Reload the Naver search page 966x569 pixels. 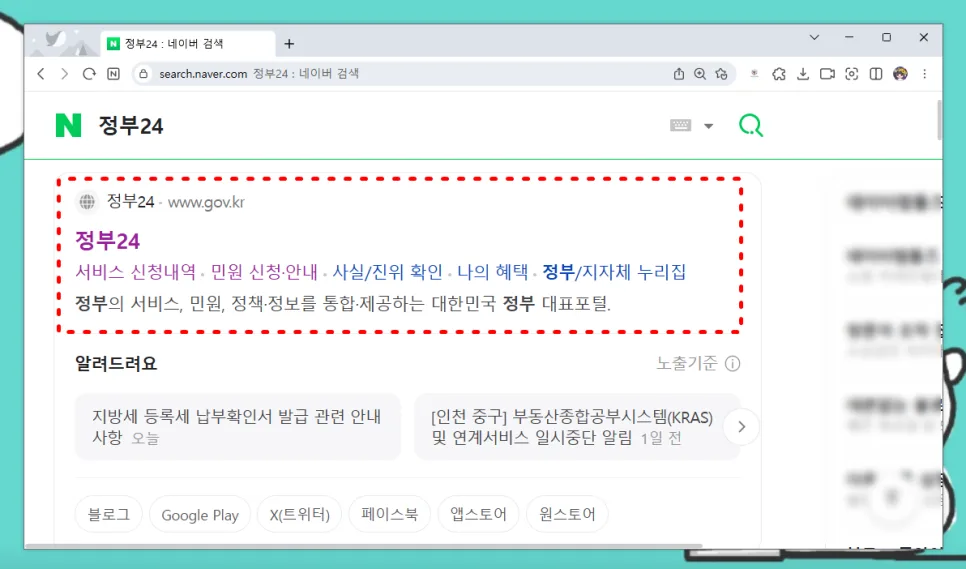tap(89, 74)
